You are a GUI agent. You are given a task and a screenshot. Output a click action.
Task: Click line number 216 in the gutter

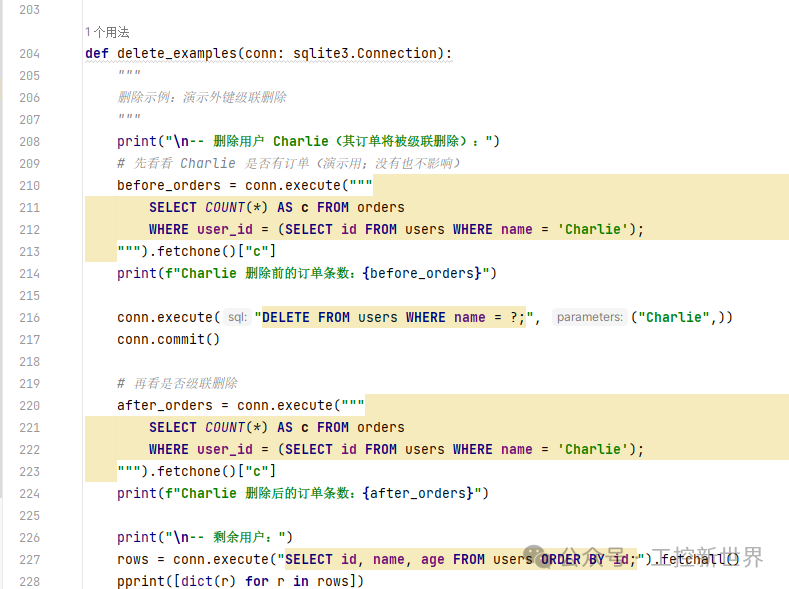29,317
